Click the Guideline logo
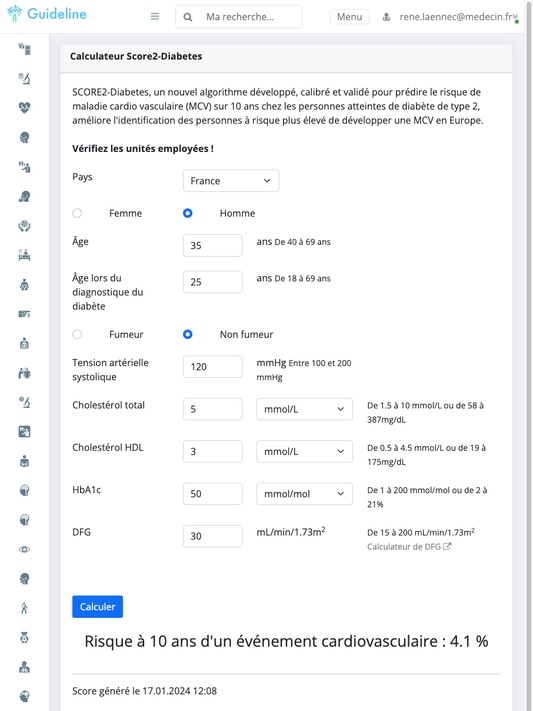 pos(47,14)
